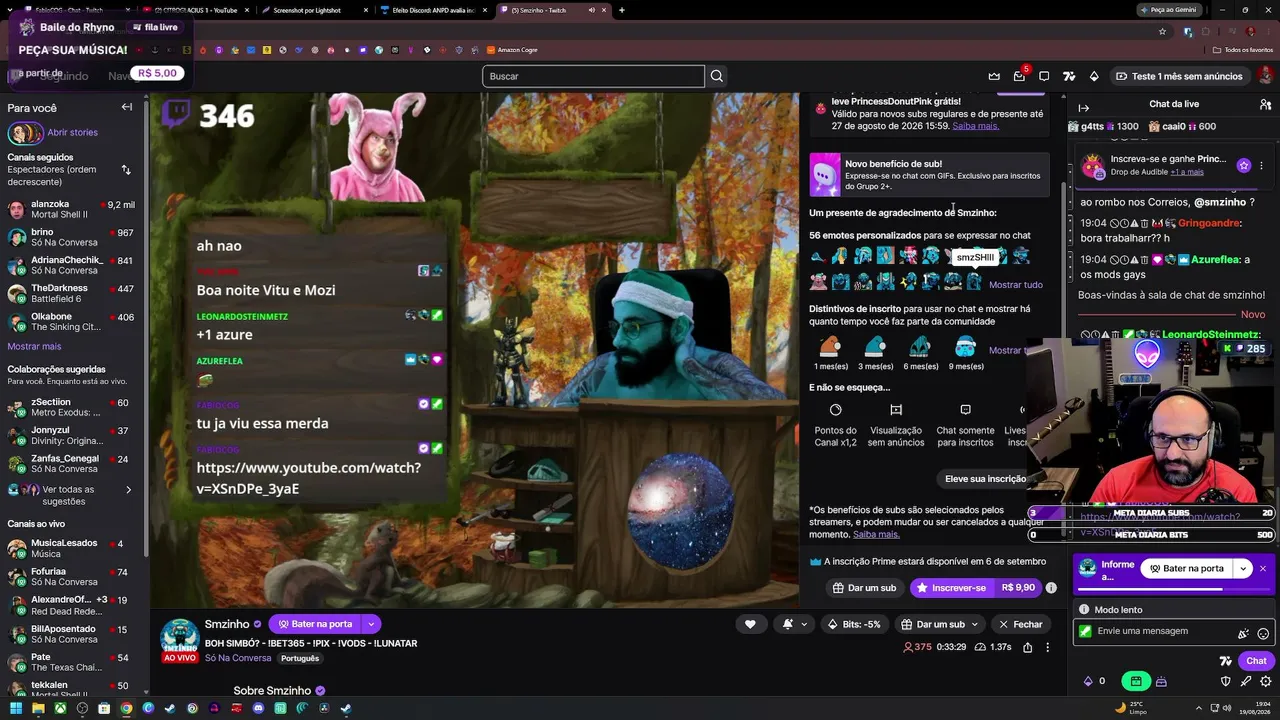Open TheDarkness channel in sidebar

(71, 293)
